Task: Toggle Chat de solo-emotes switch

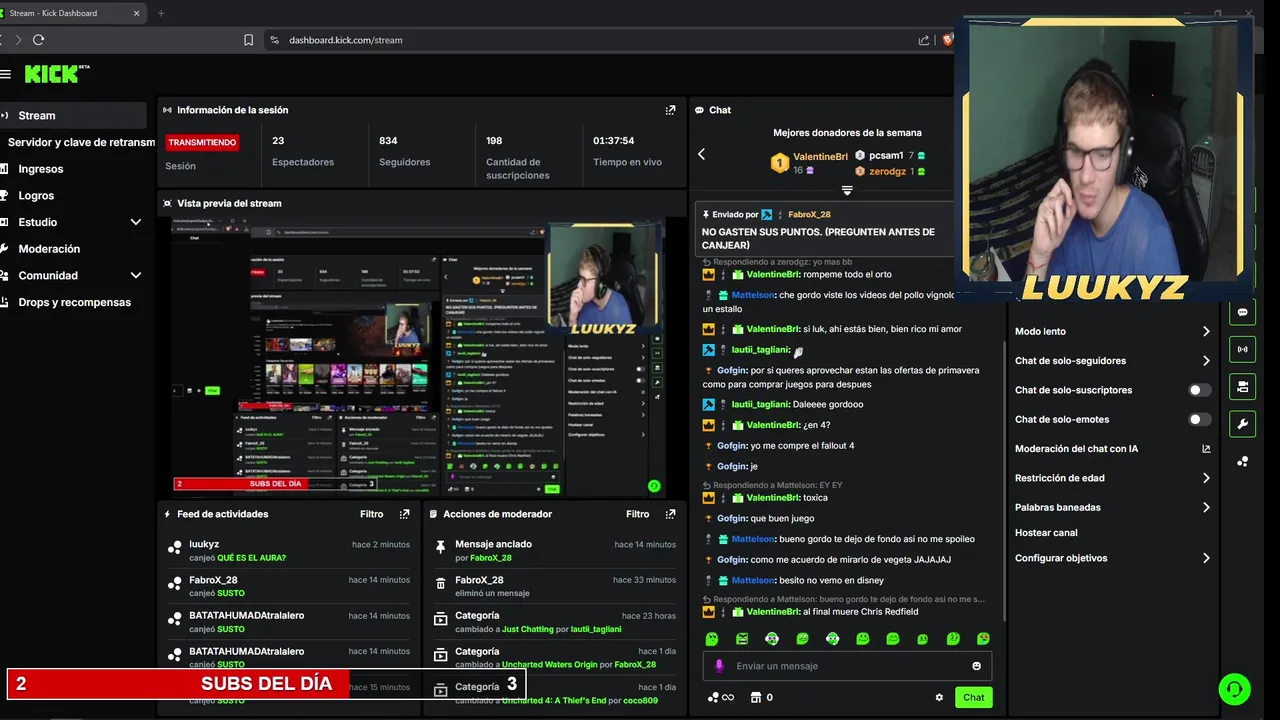Action: coord(1199,420)
